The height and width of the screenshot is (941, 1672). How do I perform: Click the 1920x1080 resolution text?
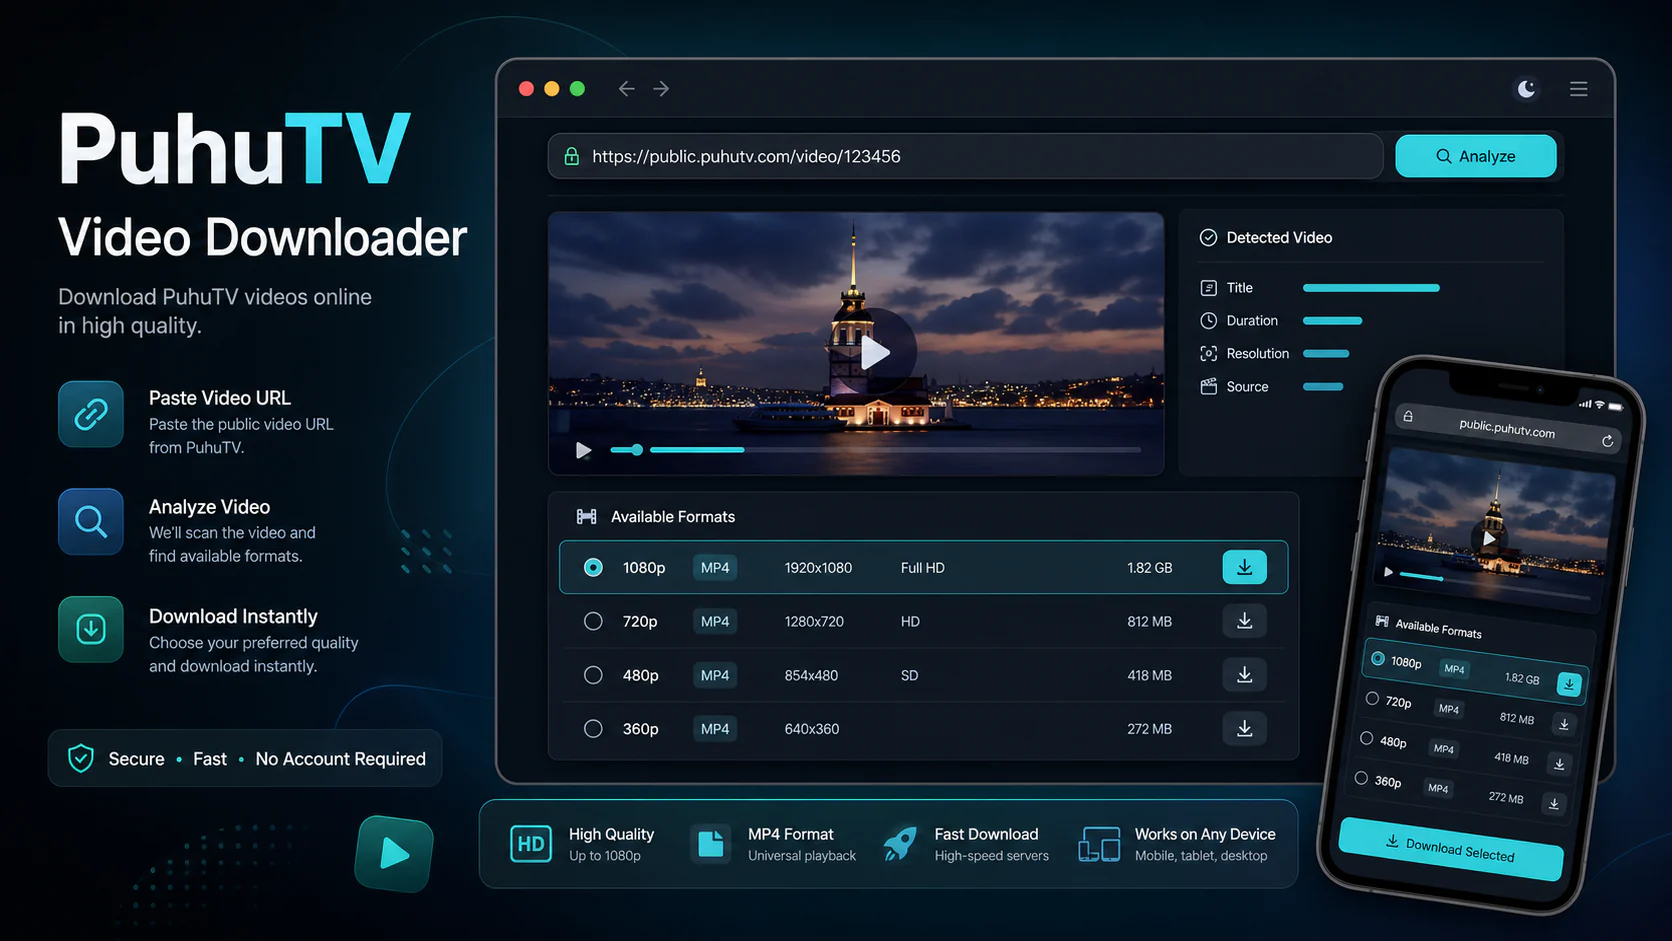tap(818, 568)
